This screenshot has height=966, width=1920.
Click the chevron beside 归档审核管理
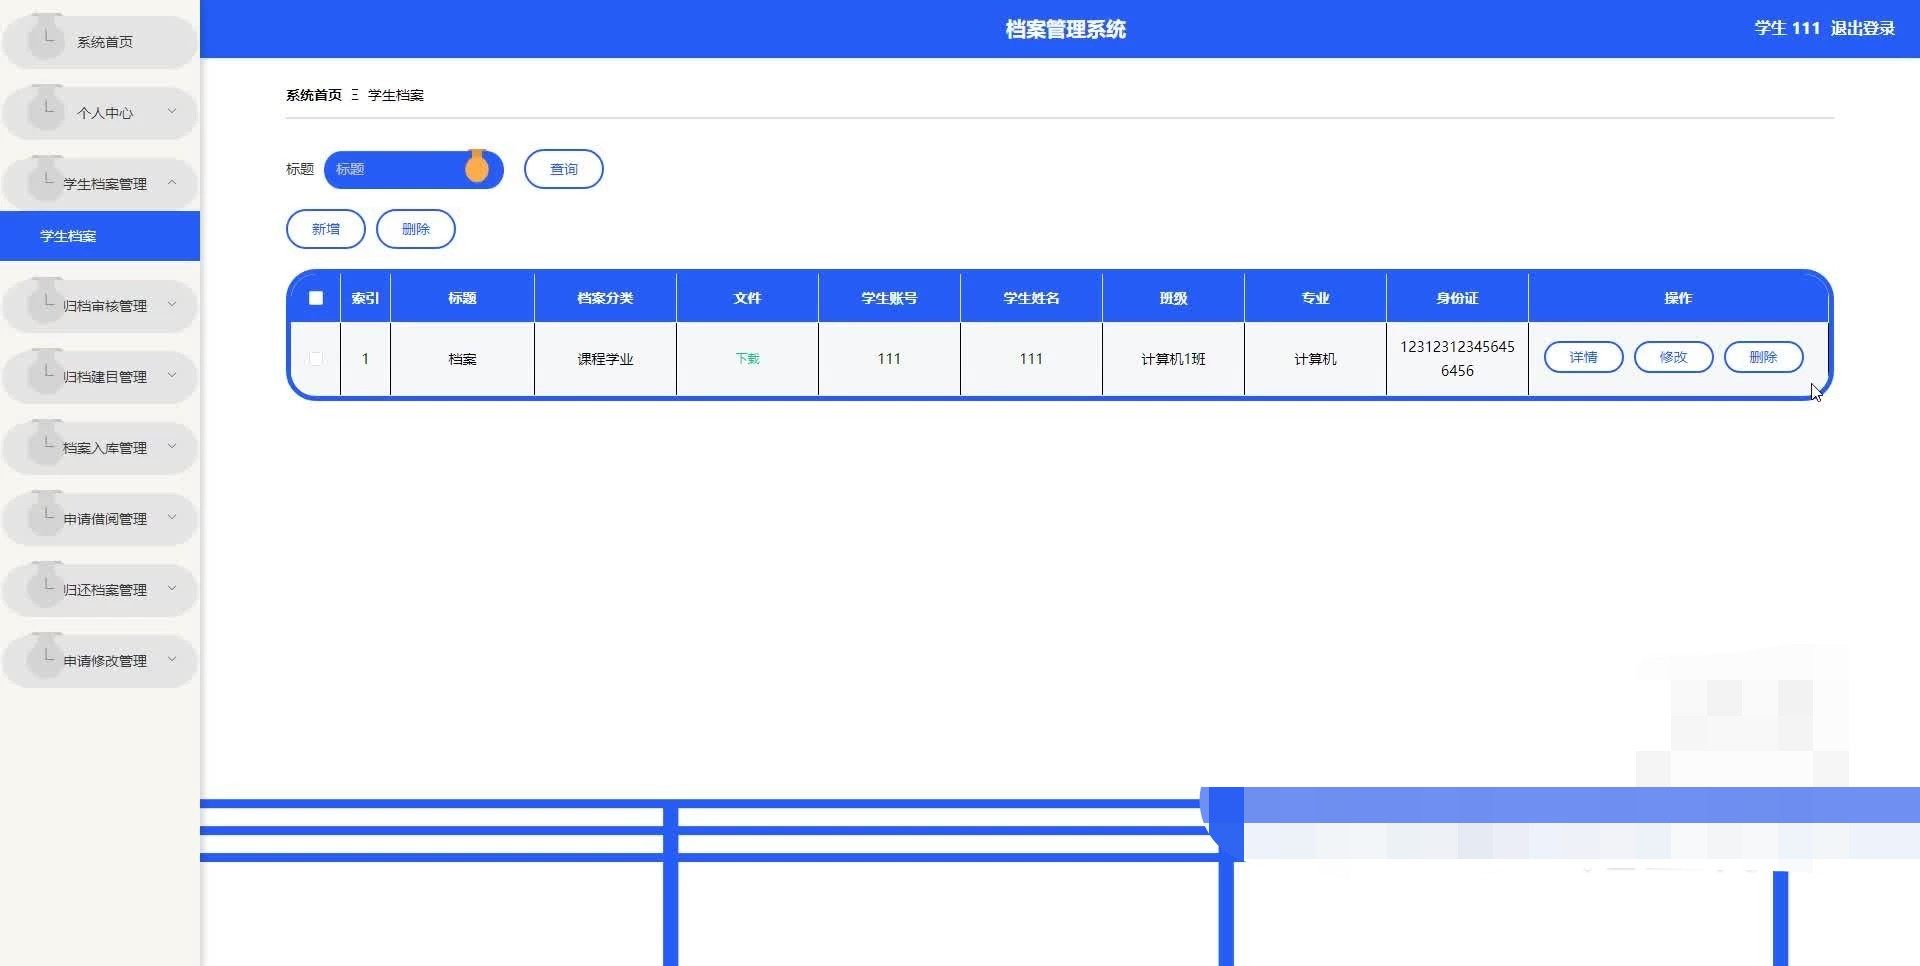(172, 305)
